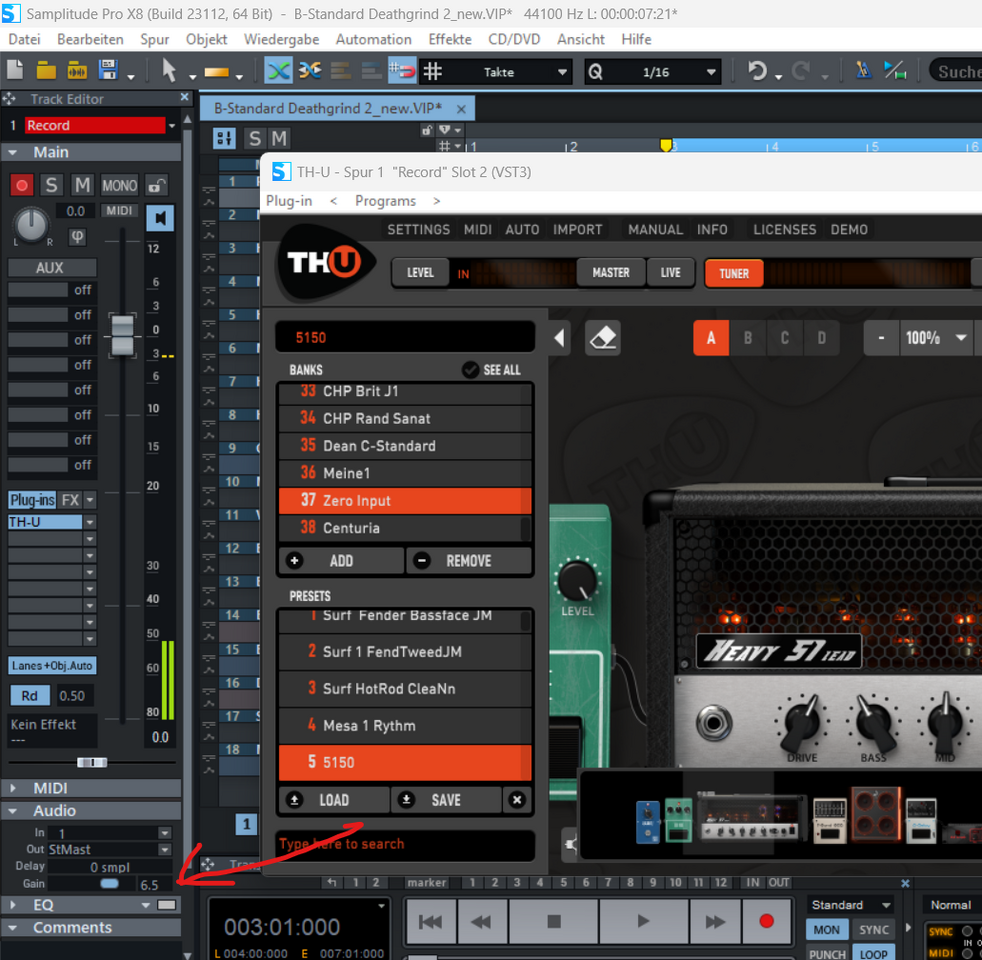Click the fast forward transport button

[715, 921]
